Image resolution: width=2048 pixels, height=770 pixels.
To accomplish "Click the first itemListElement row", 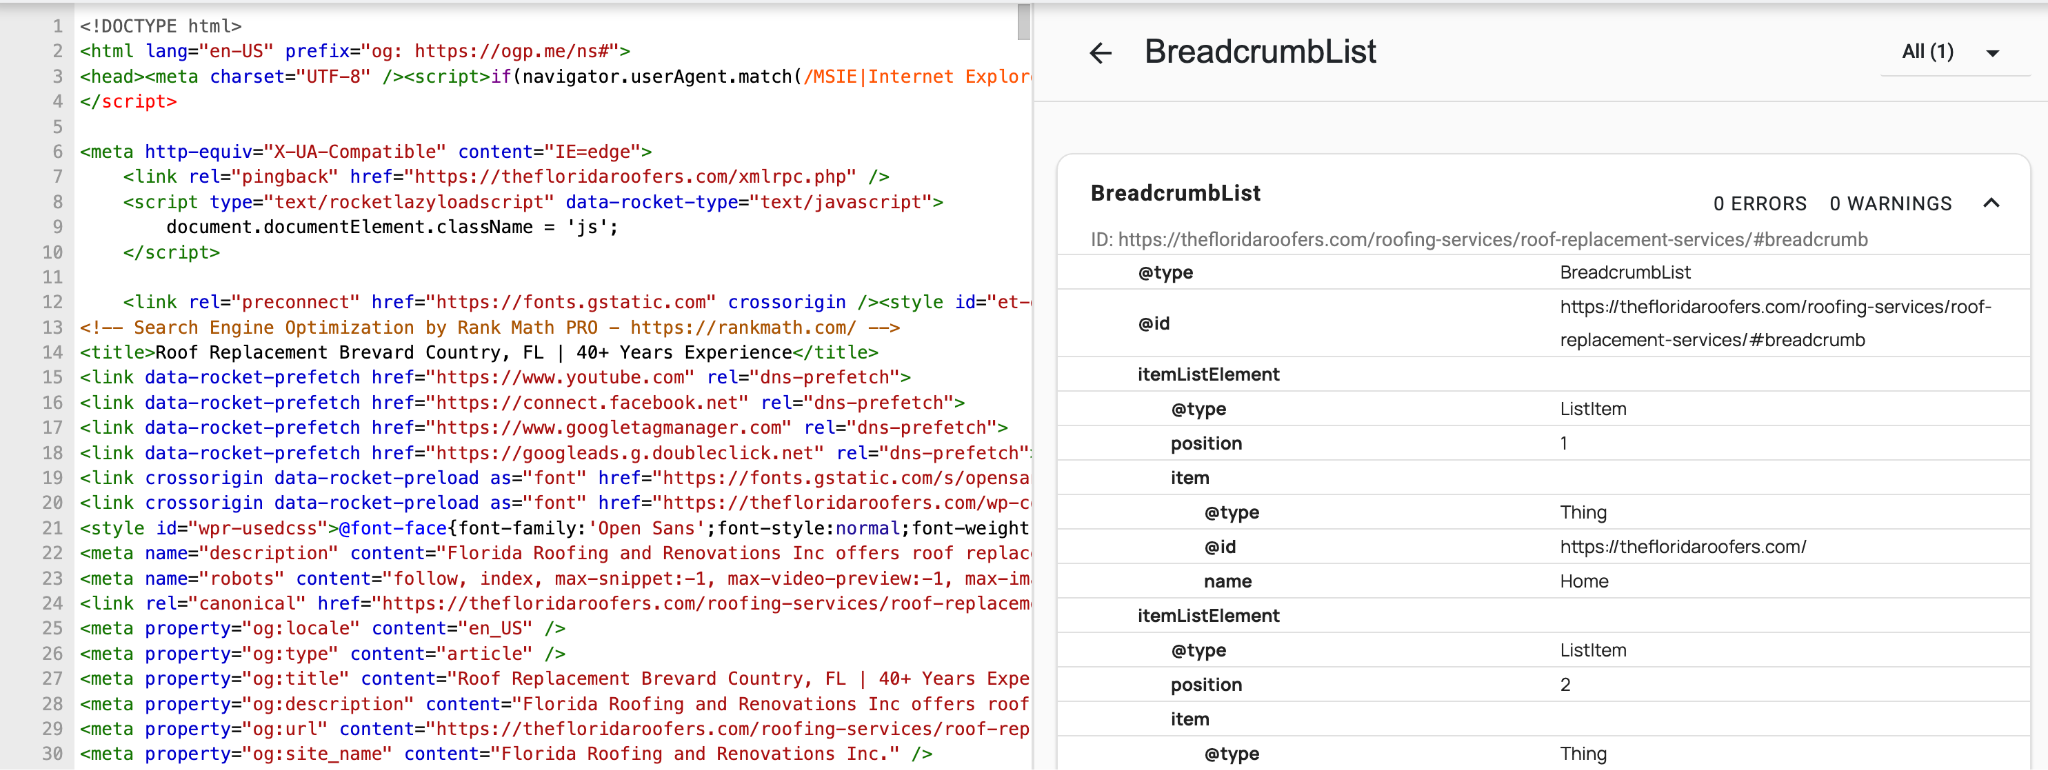I will click(1543, 374).
